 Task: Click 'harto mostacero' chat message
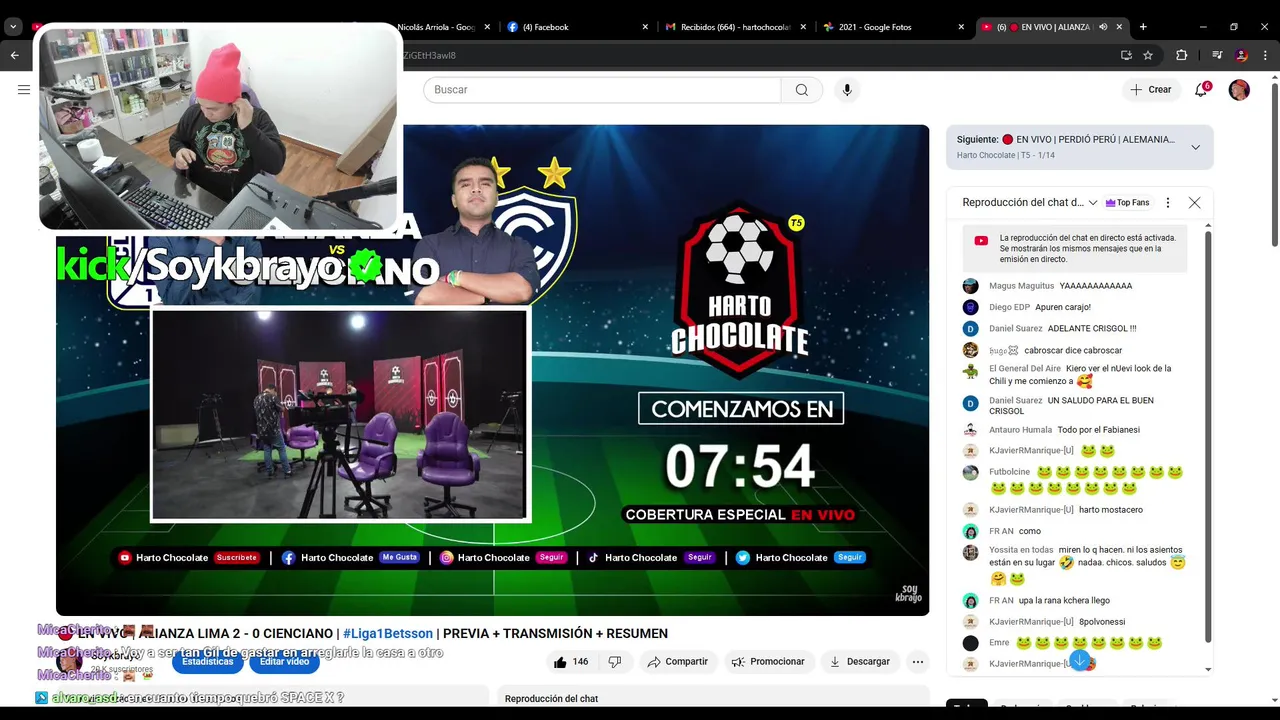point(1110,510)
